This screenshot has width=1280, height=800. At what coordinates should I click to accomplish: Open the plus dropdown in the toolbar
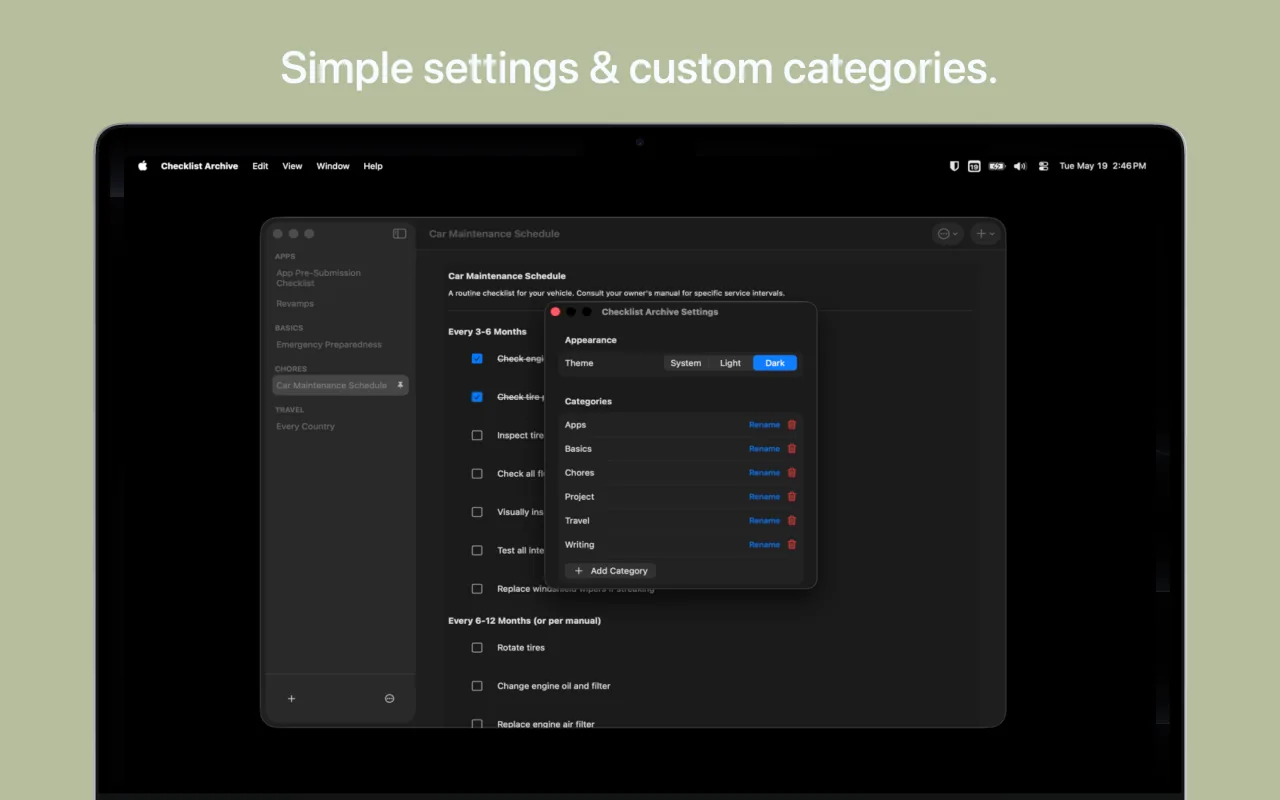click(985, 234)
